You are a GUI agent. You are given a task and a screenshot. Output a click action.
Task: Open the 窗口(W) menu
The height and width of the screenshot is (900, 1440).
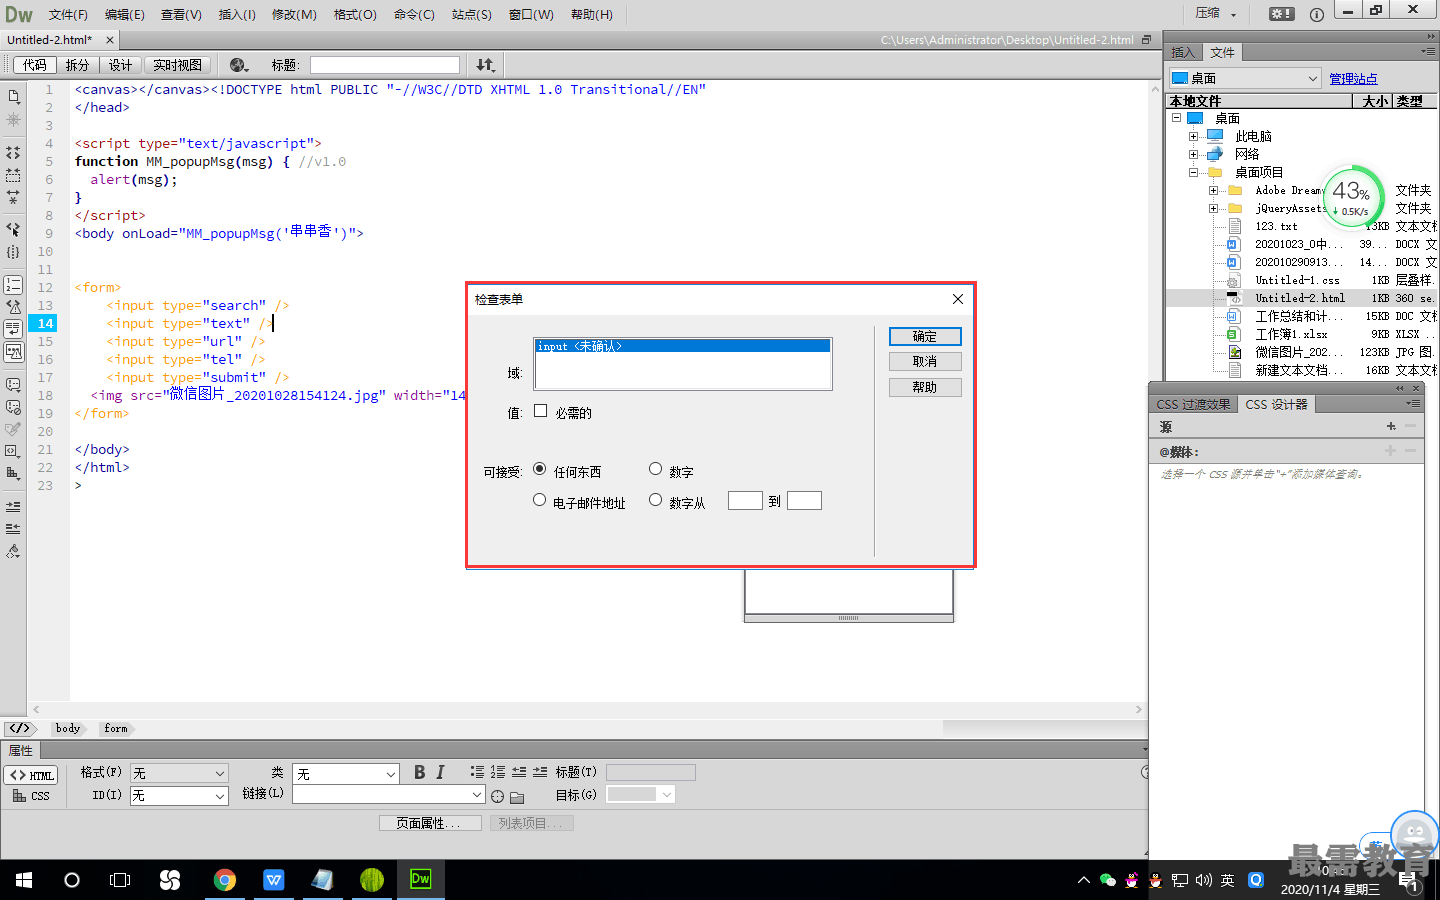pyautogui.click(x=531, y=14)
